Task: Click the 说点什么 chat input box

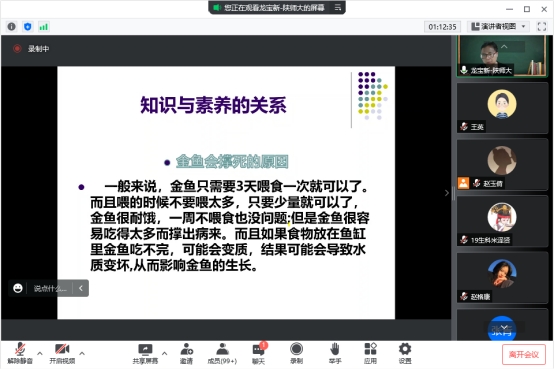Action: [x=50, y=288]
